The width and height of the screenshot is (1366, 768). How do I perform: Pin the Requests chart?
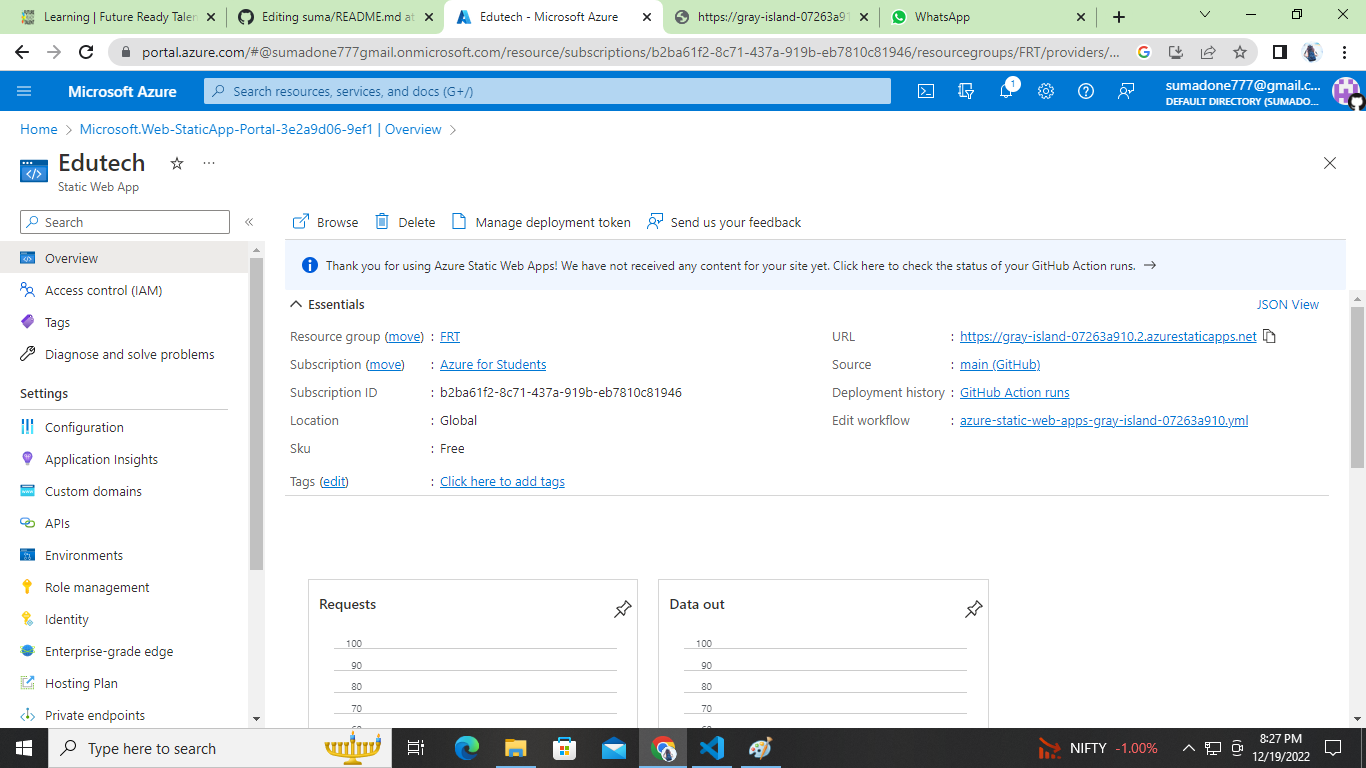click(622, 607)
